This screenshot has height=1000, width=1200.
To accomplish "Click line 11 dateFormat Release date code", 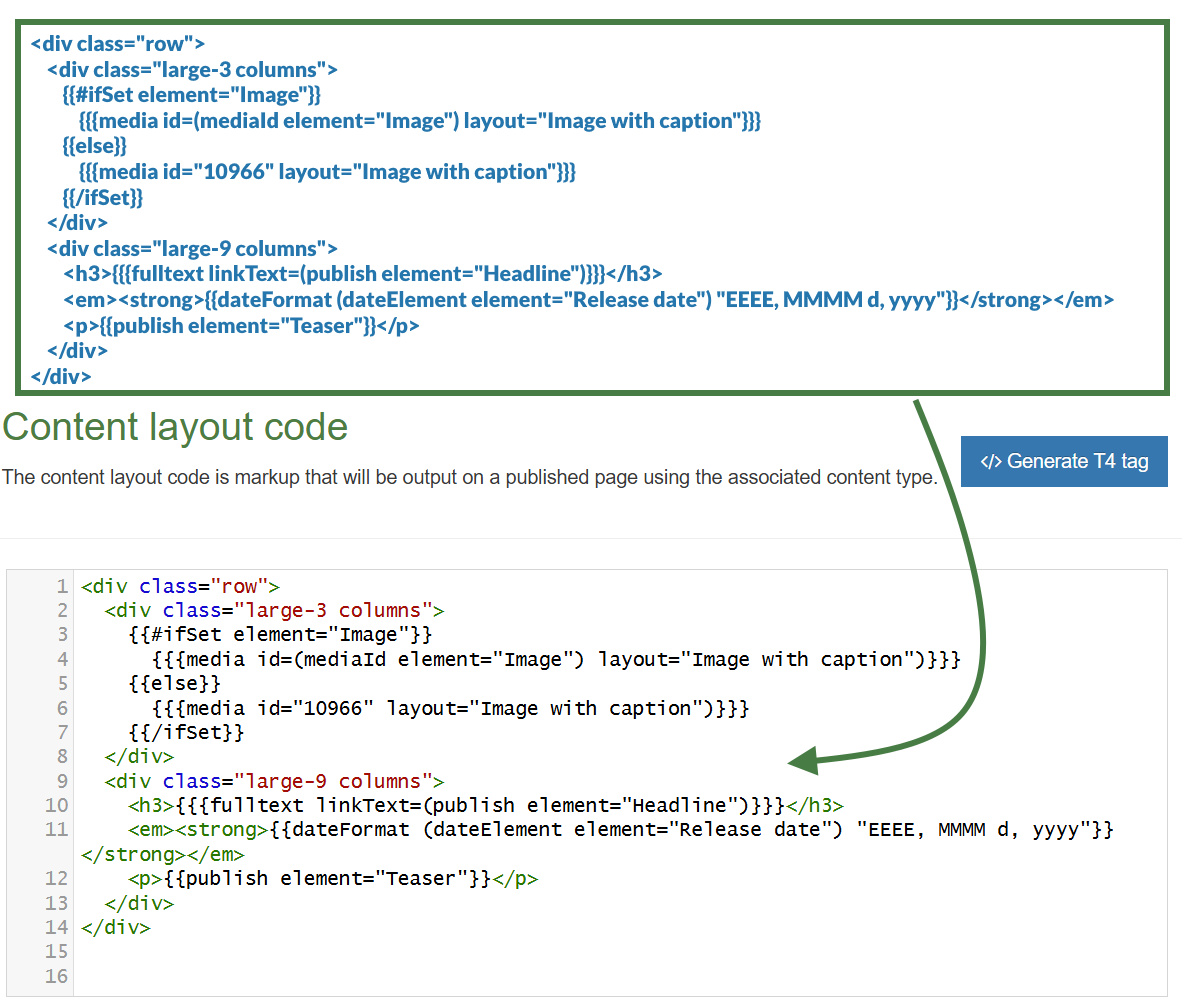I will 620,830.
